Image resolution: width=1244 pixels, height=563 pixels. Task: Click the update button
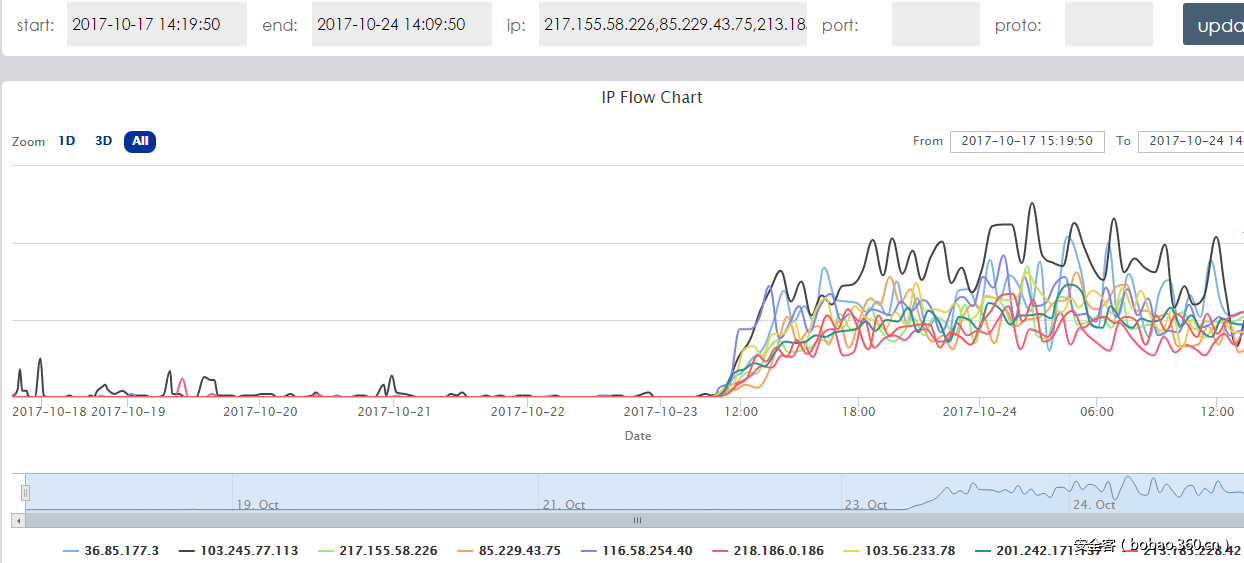pos(1215,25)
